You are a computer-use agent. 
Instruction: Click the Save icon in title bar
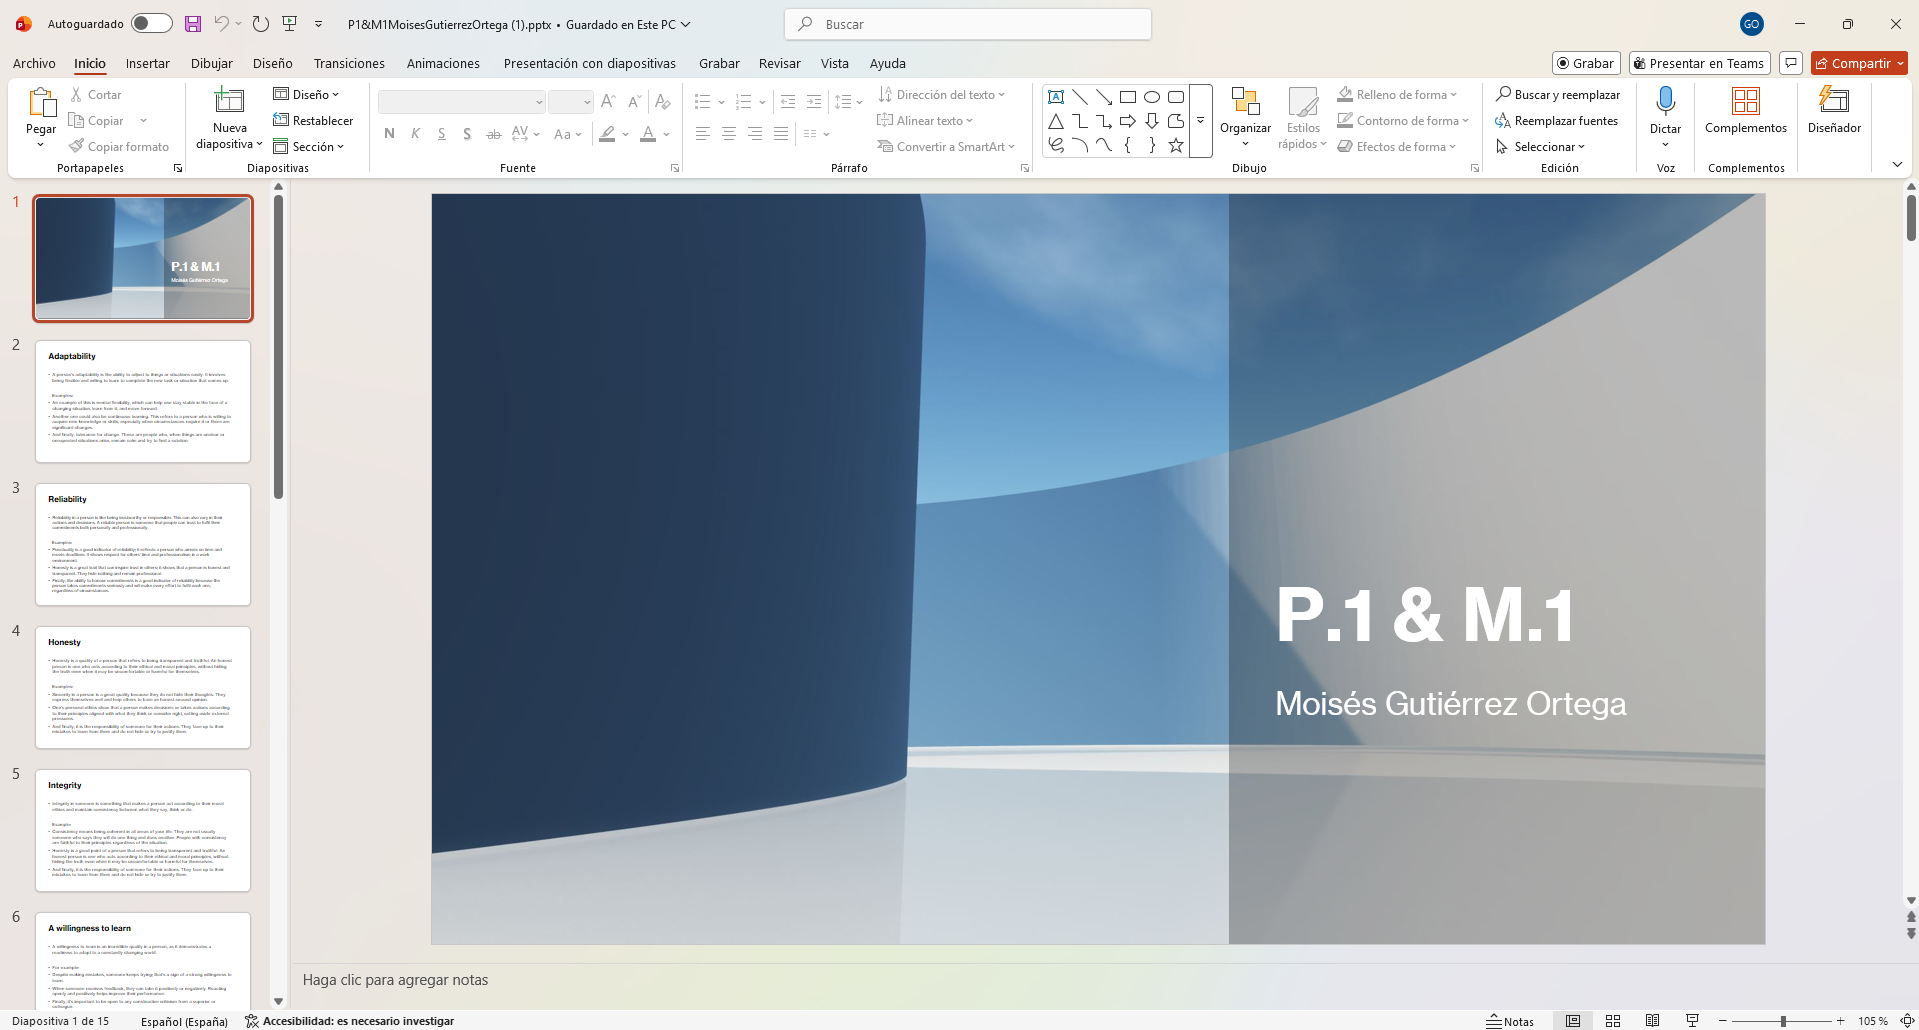point(193,24)
